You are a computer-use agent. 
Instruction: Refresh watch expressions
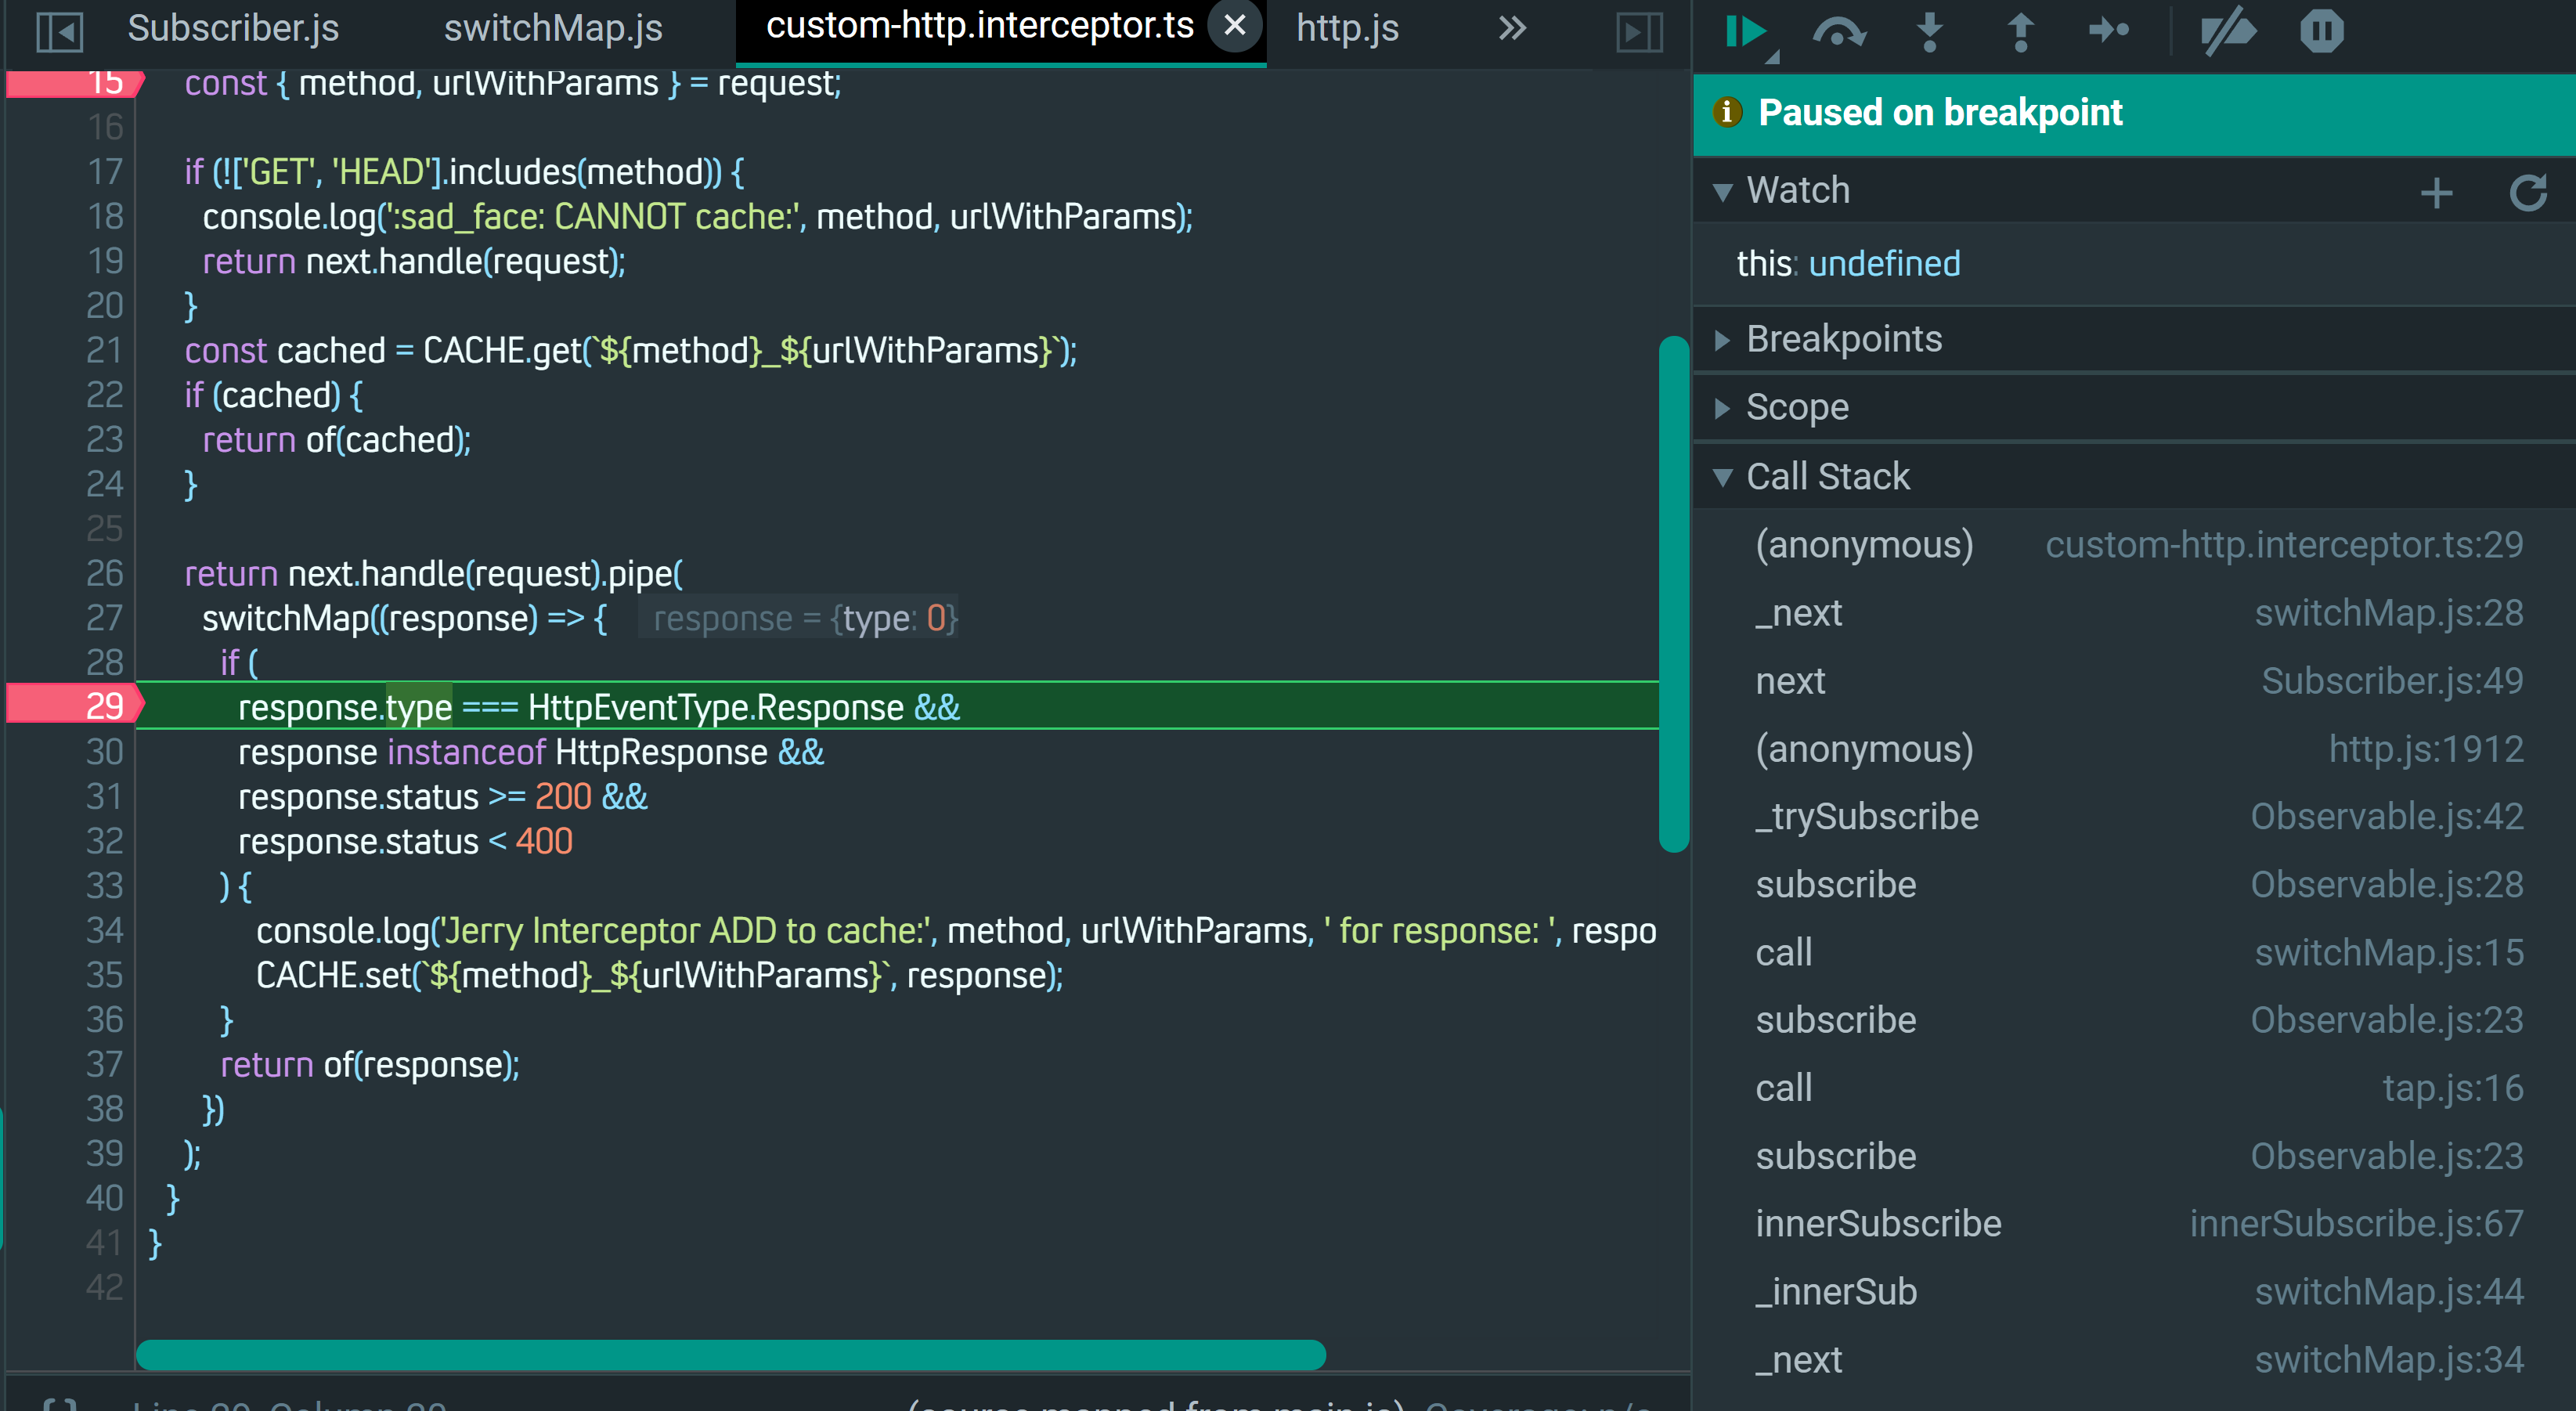[2527, 192]
